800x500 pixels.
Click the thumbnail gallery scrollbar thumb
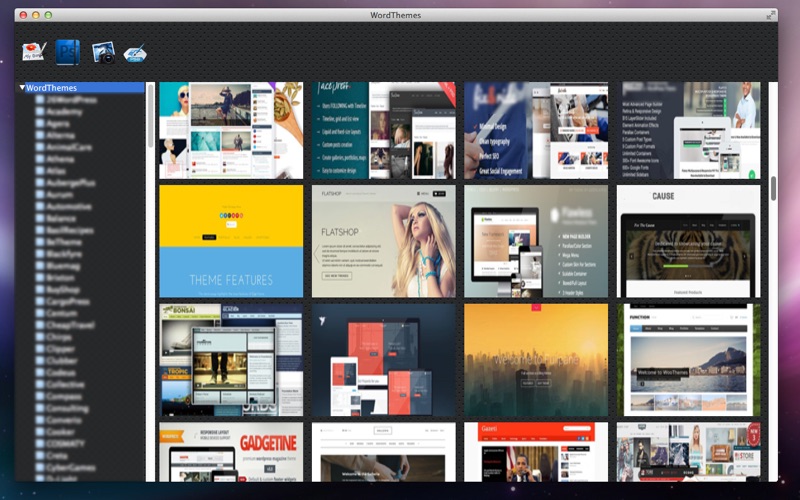coord(773,188)
